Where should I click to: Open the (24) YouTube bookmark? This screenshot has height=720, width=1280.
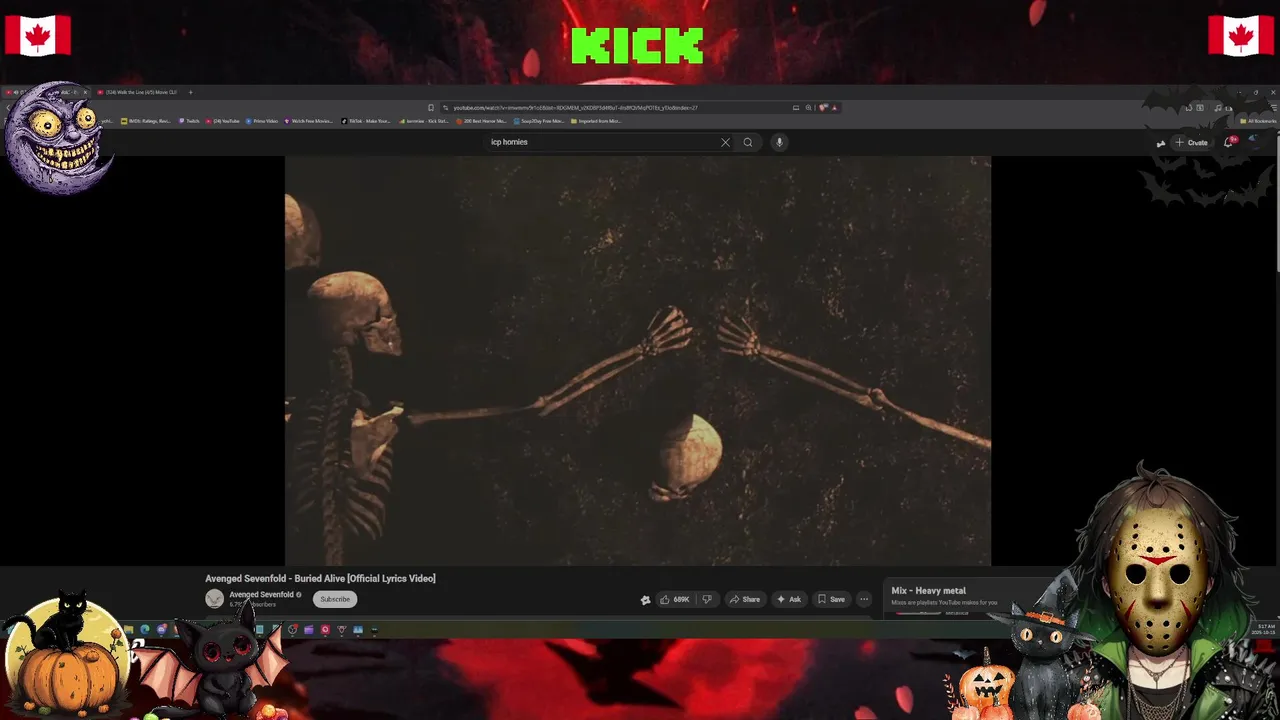223,121
